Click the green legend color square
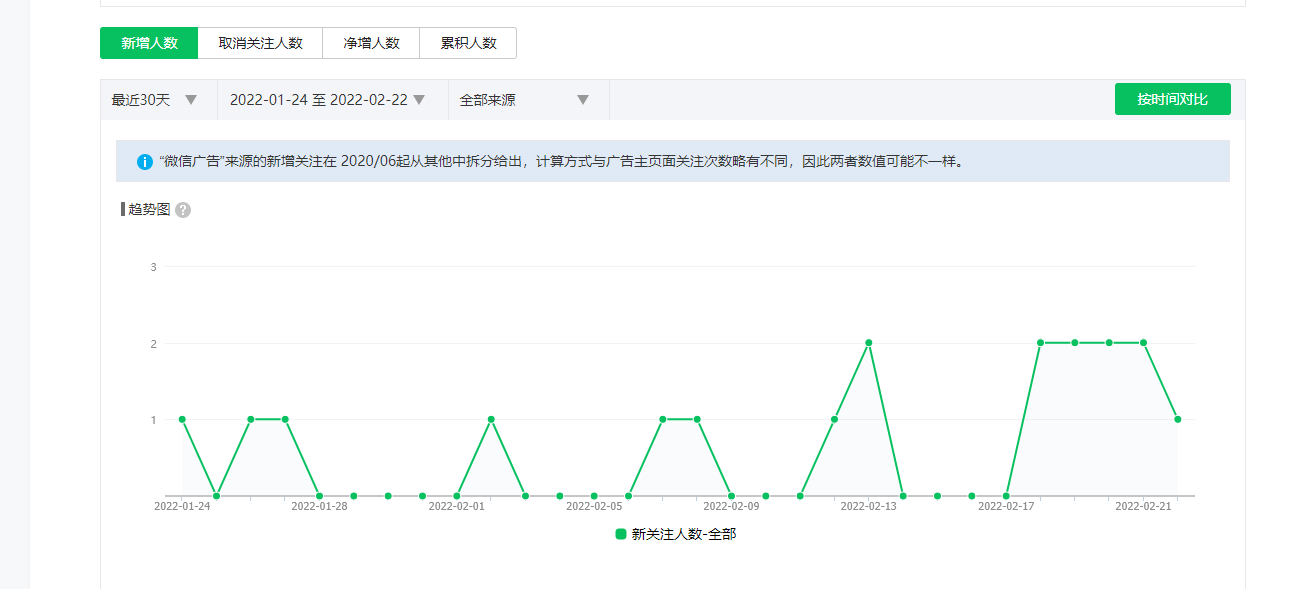 [620, 534]
